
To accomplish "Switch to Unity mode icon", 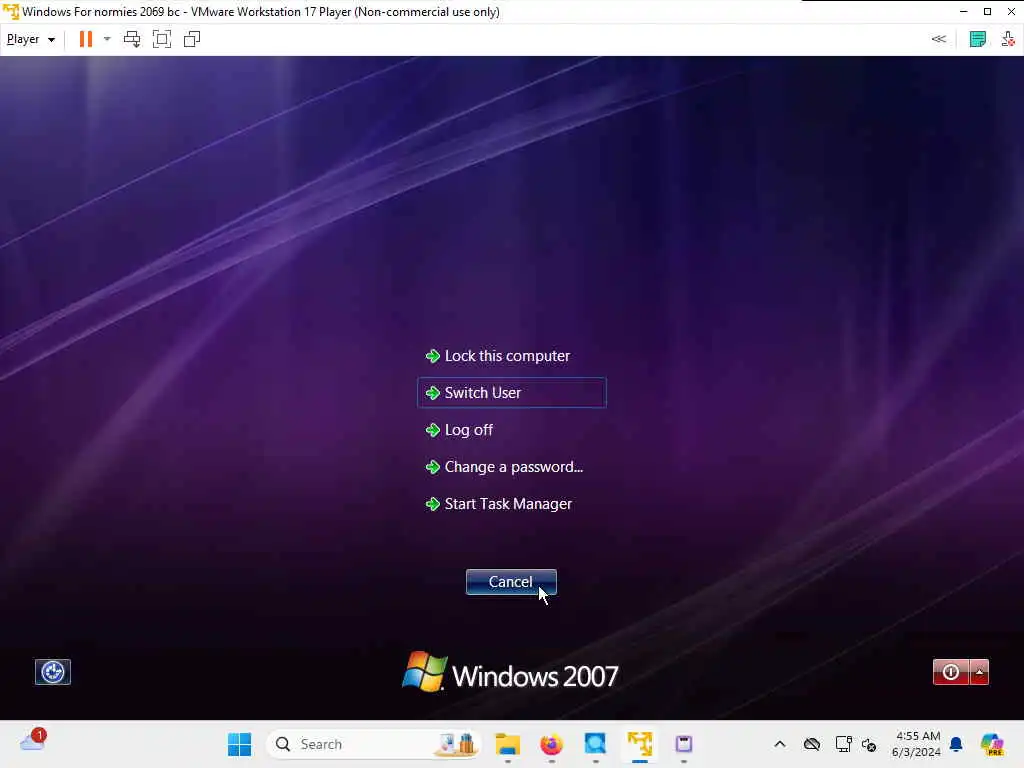I will click(x=191, y=39).
